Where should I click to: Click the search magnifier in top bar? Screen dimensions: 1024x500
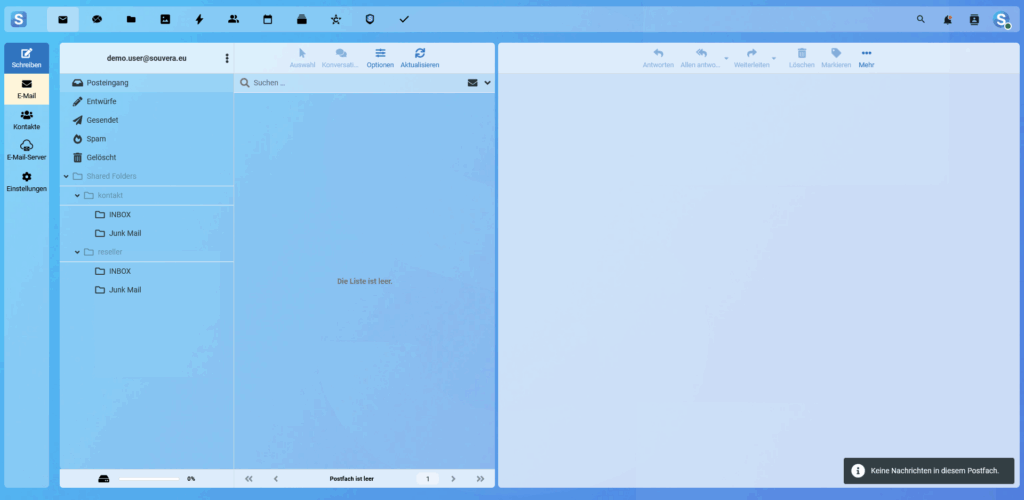point(921,19)
